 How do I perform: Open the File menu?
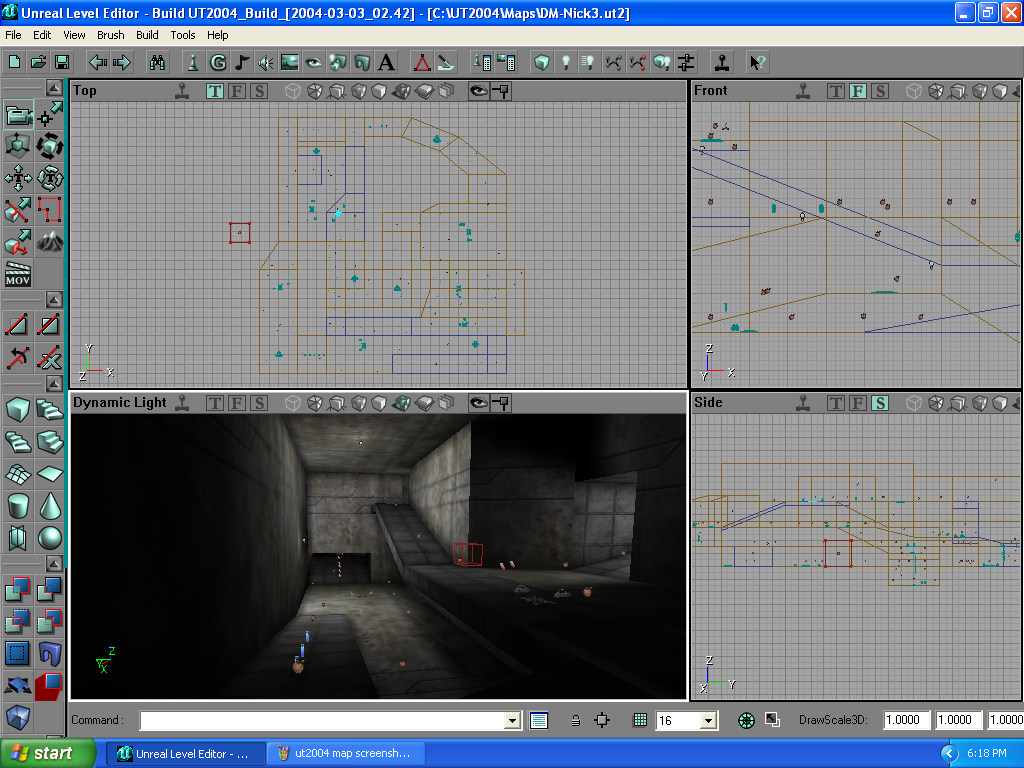click(13, 35)
